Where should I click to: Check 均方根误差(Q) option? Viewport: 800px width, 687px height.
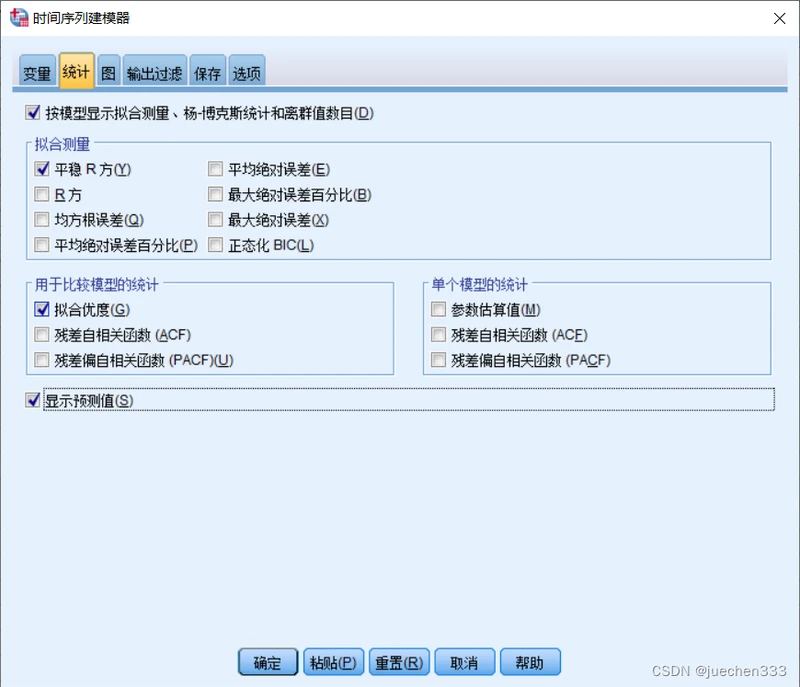click(x=42, y=220)
